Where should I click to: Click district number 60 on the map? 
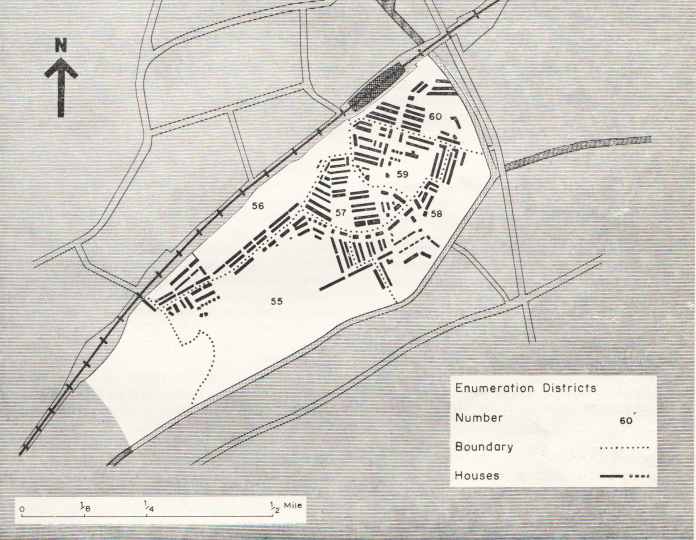coord(434,117)
